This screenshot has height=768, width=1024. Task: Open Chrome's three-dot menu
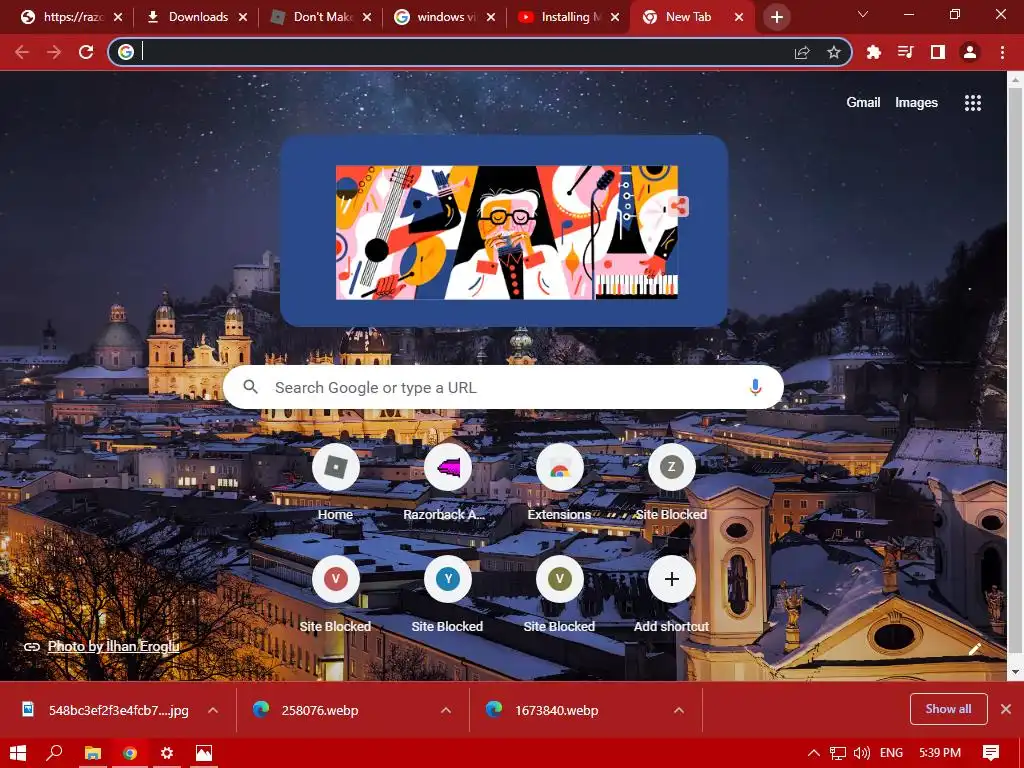pyautogui.click(x=1002, y=52)
